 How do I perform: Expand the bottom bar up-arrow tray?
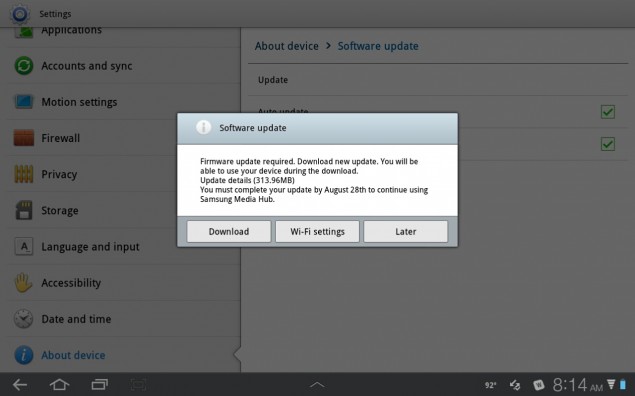pyautogui.click(x=317, y=384)
